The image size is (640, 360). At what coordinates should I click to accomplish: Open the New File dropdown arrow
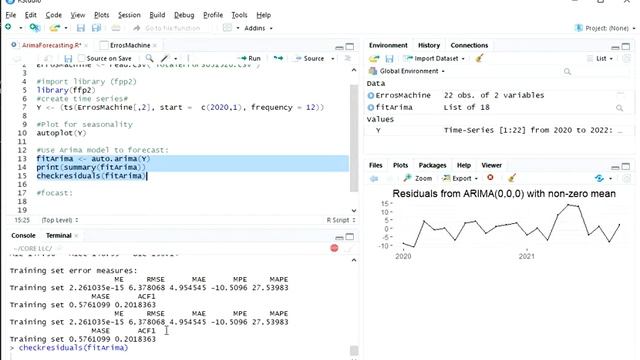pos(20,28)
